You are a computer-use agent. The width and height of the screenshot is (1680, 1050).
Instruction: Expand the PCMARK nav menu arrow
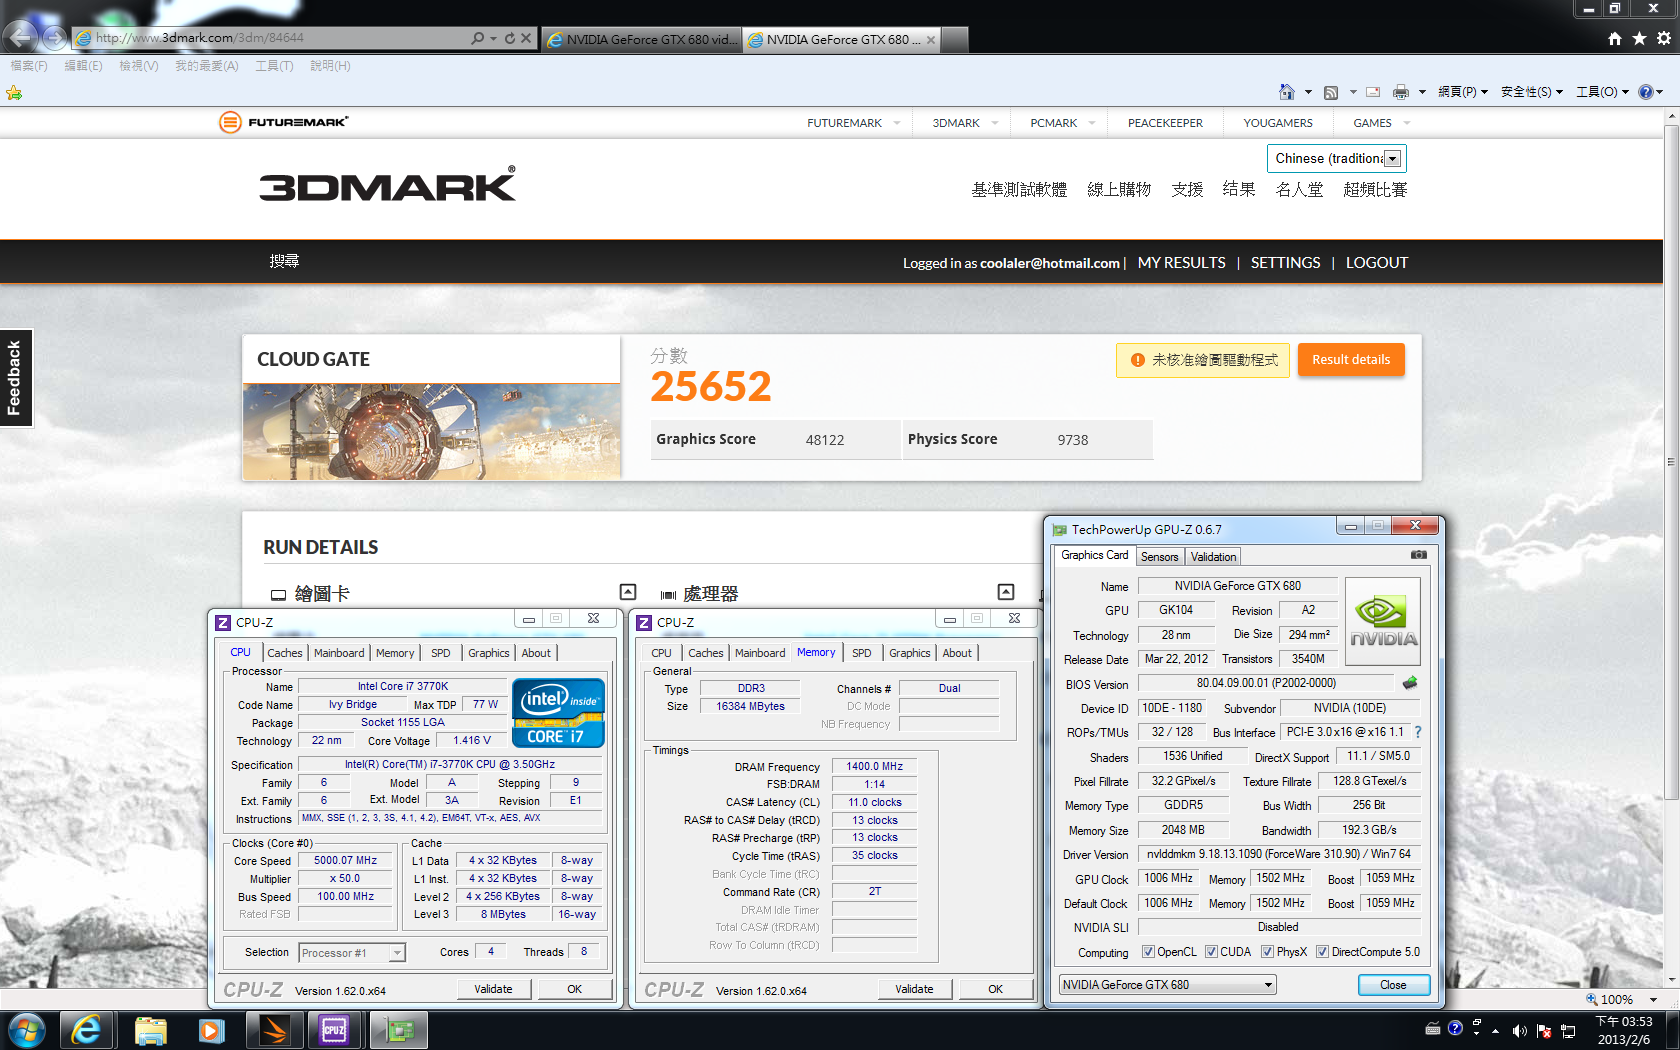tap(1092, 123)
